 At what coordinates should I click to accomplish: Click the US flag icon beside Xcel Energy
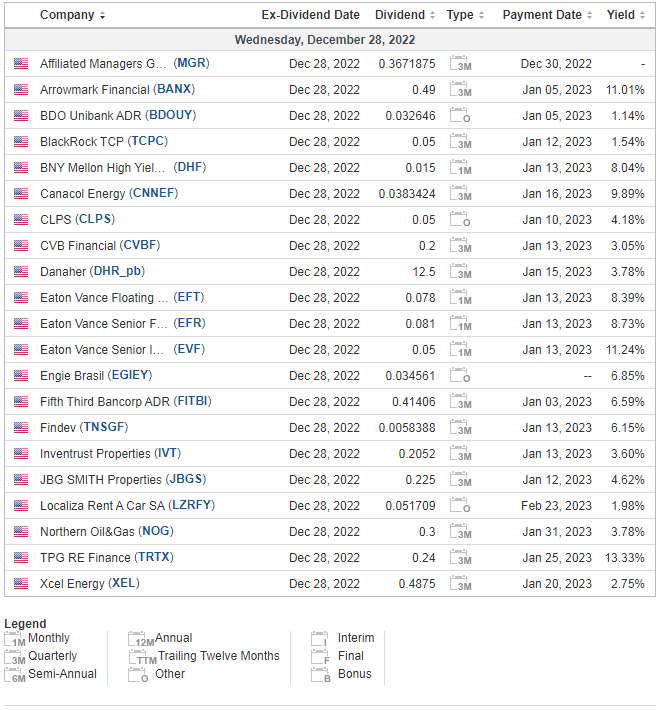pyautogui.click(x=21, y=584)
